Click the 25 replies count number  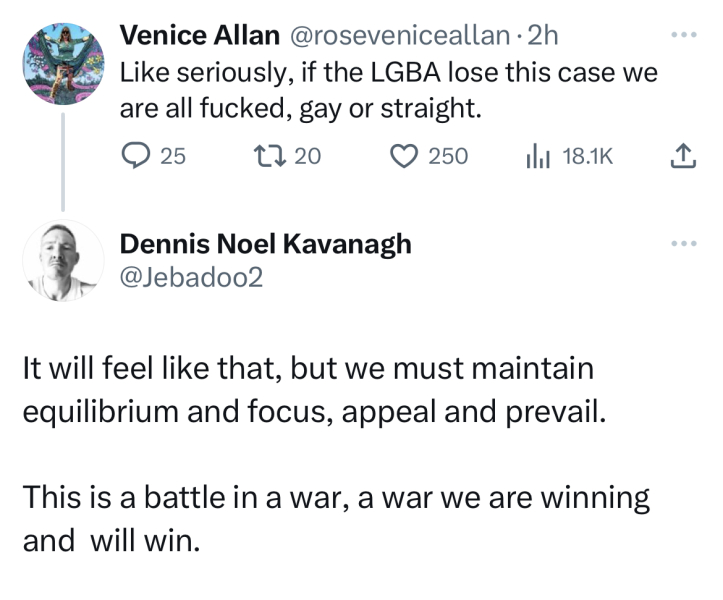[172, 156]
